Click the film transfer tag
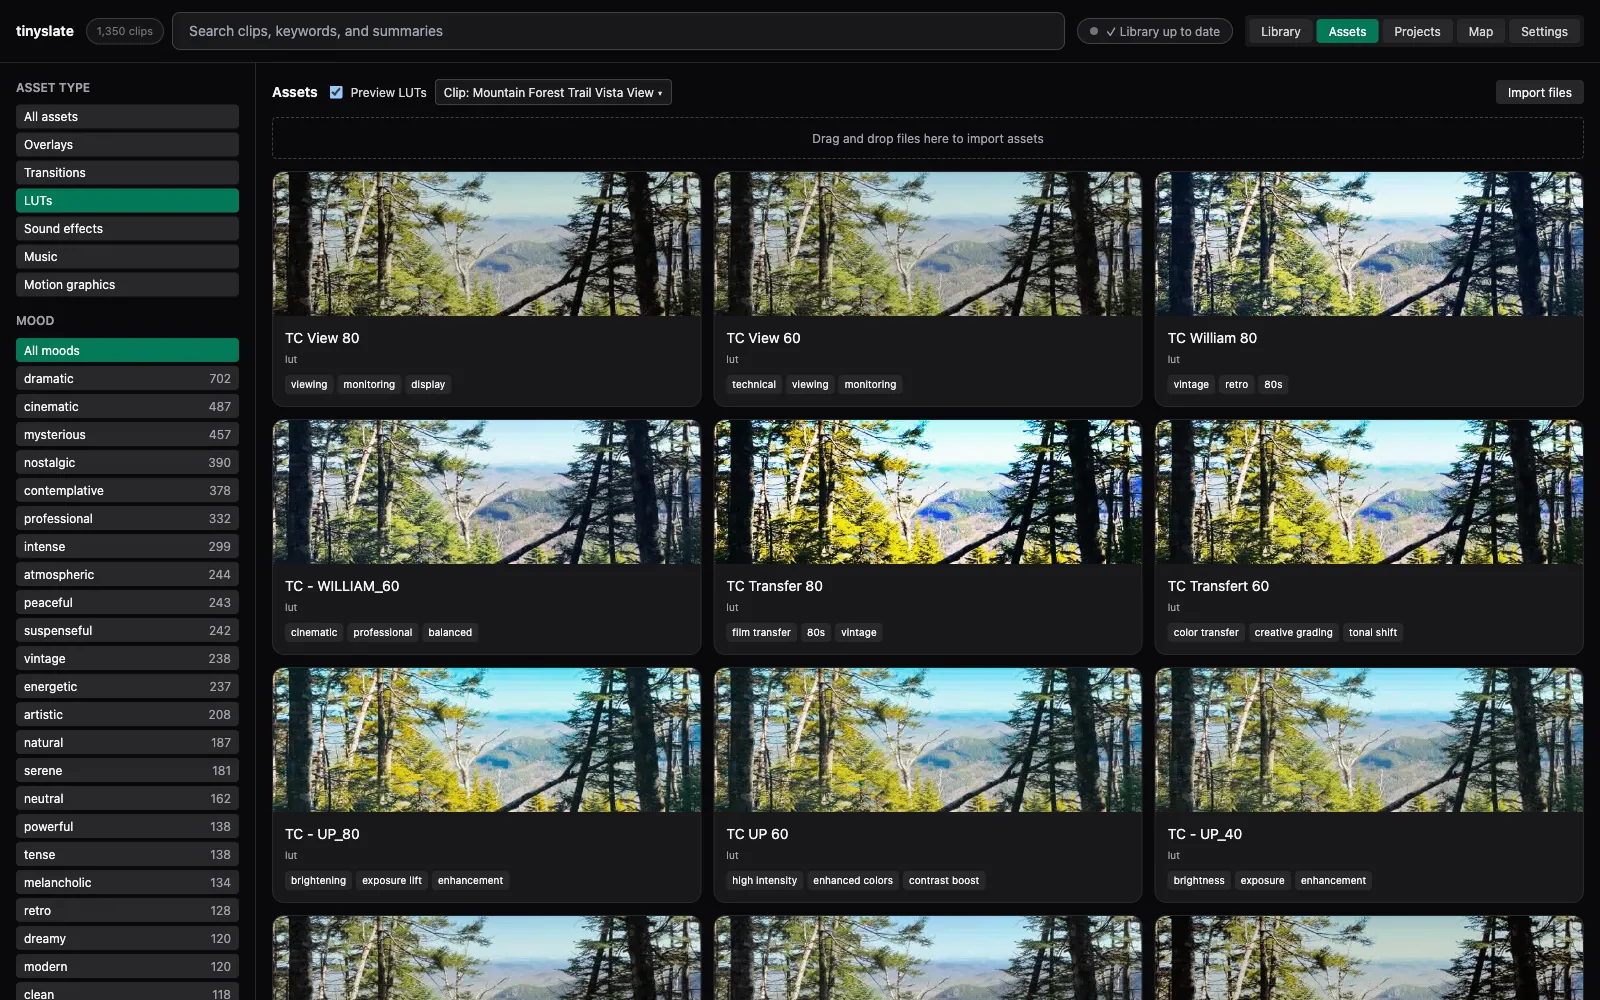 [x=761, y=633]
